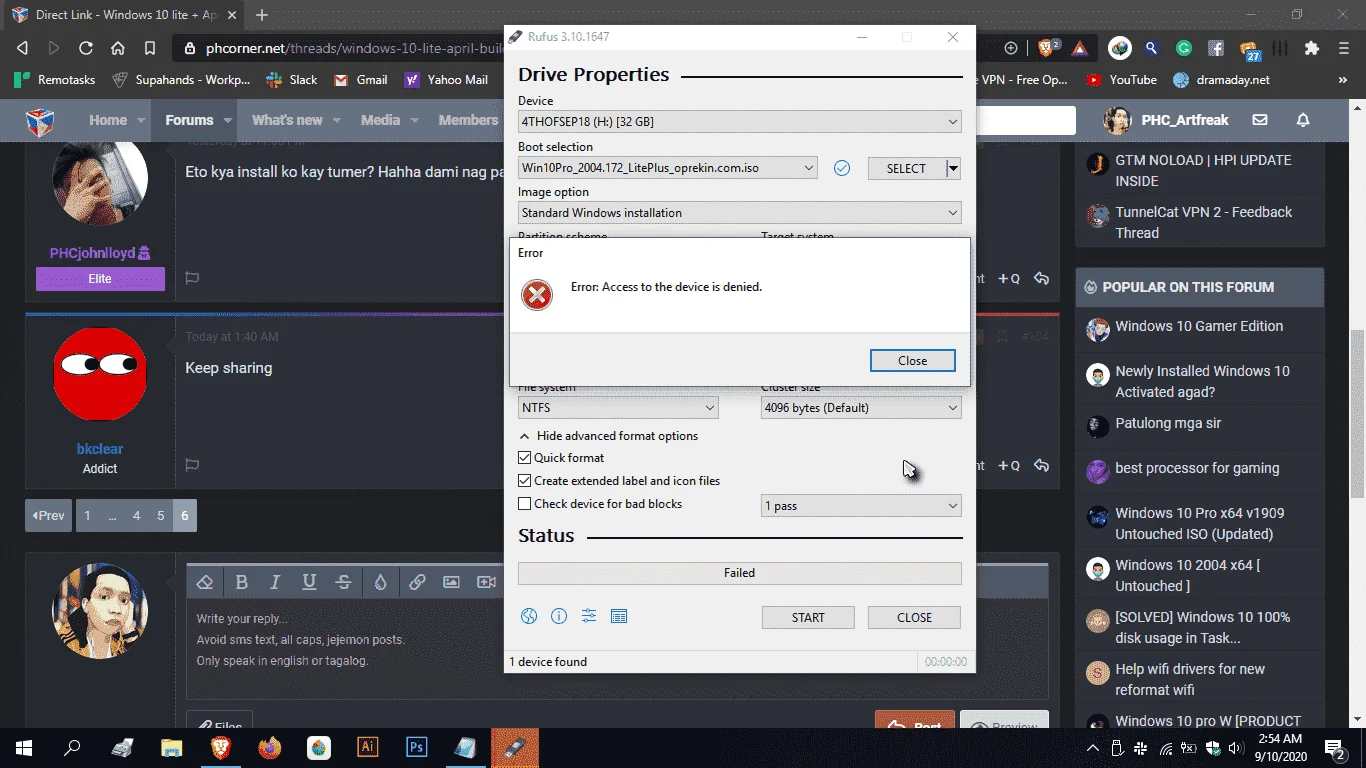
Task: Open forum alerts bell icon
Action: pyautogui.click(x=1303, y=120)
